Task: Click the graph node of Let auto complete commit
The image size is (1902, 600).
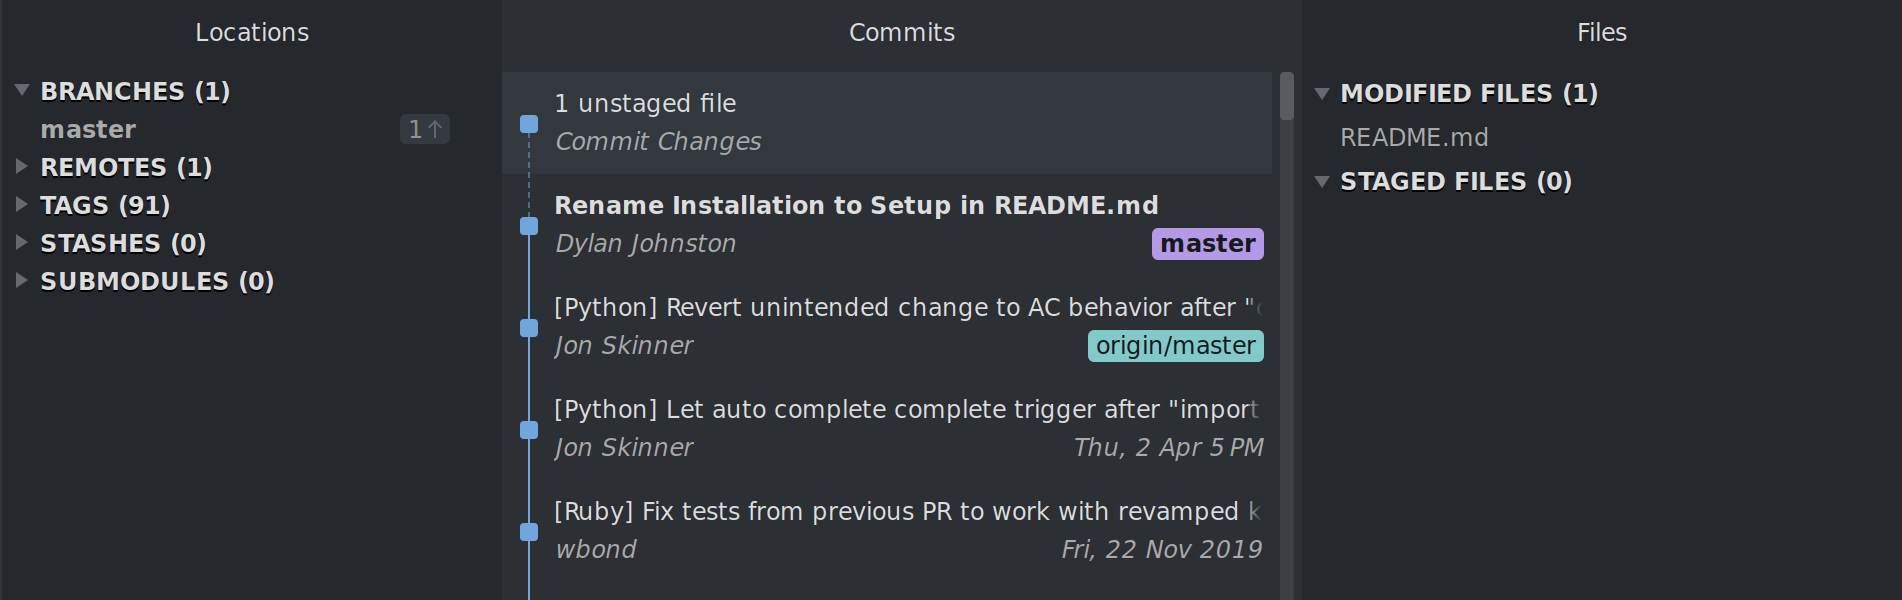Action: pos(529,430)
